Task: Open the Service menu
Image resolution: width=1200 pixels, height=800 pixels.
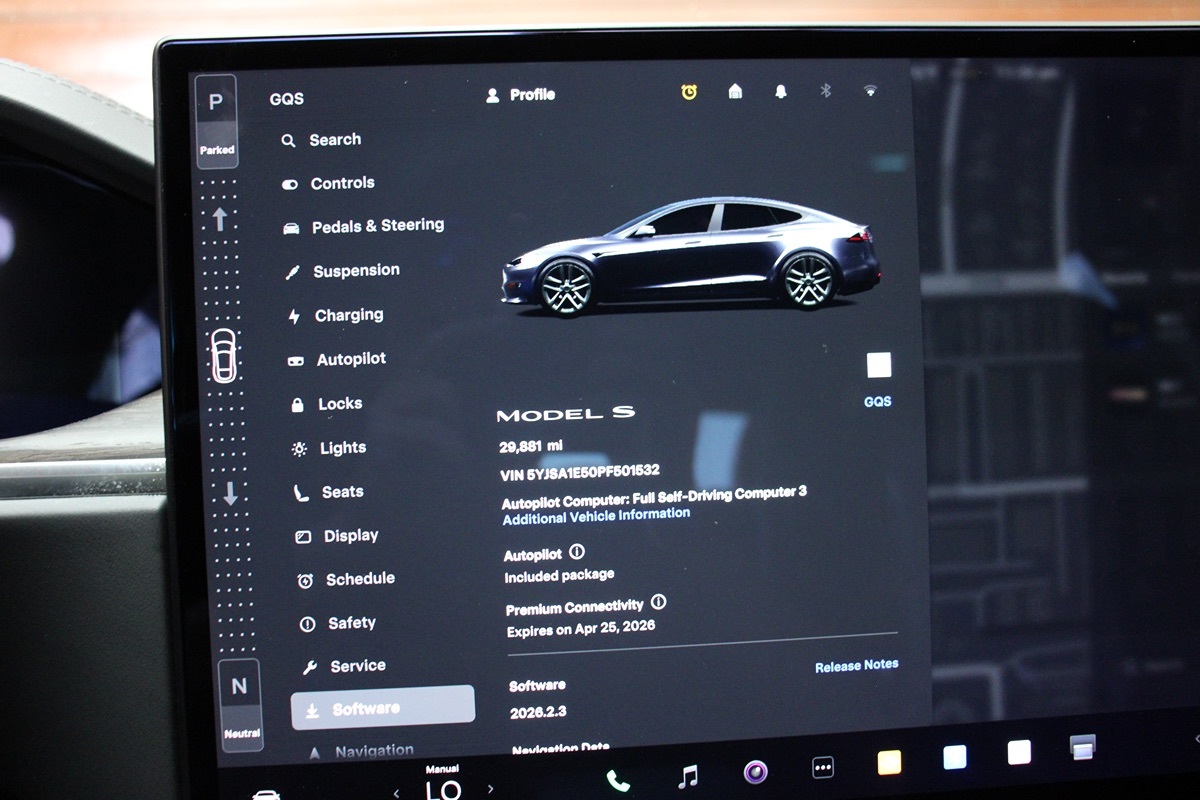Action: (344, 666)
